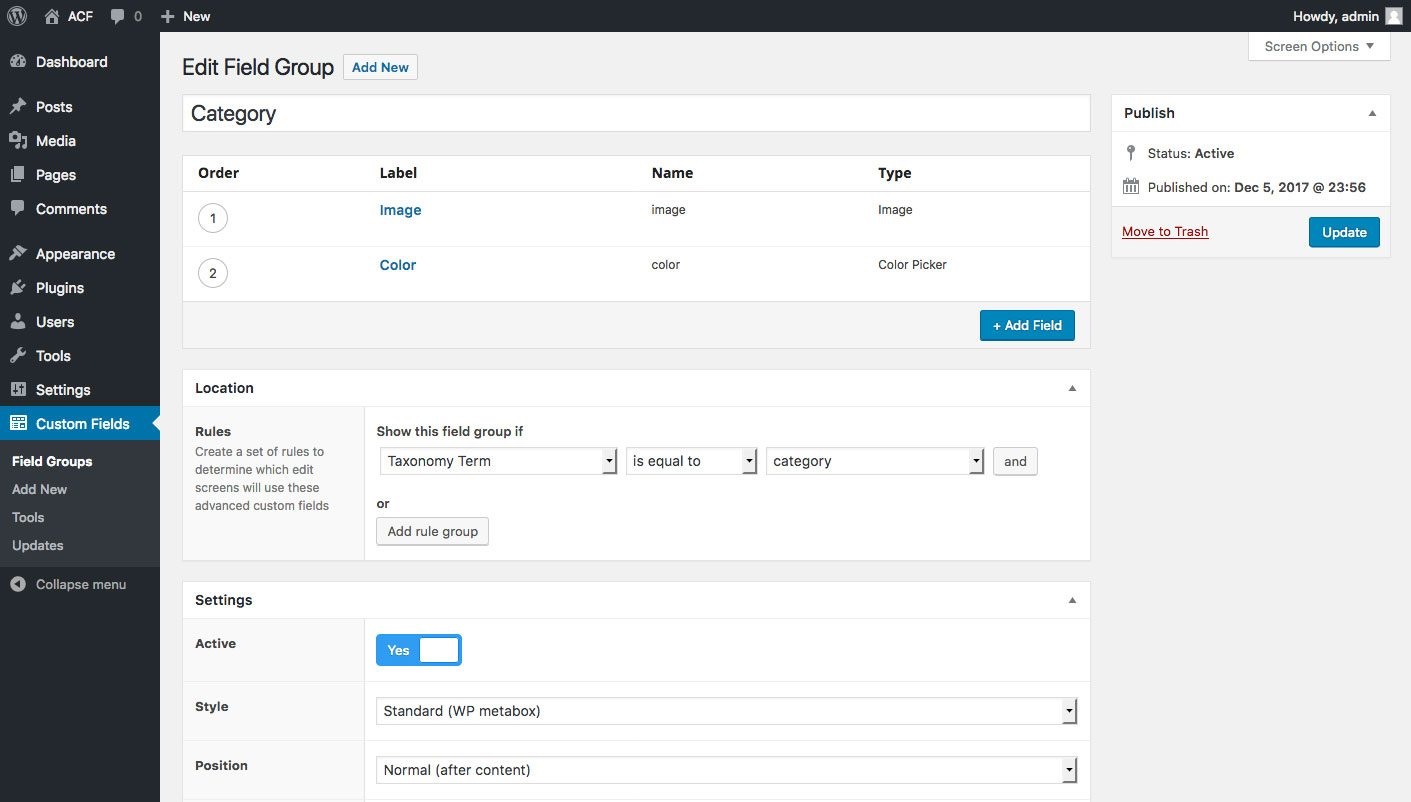1411x802 pixels.
Task: Toggle the Active Yes switch off
Action: tap(419, 650)
